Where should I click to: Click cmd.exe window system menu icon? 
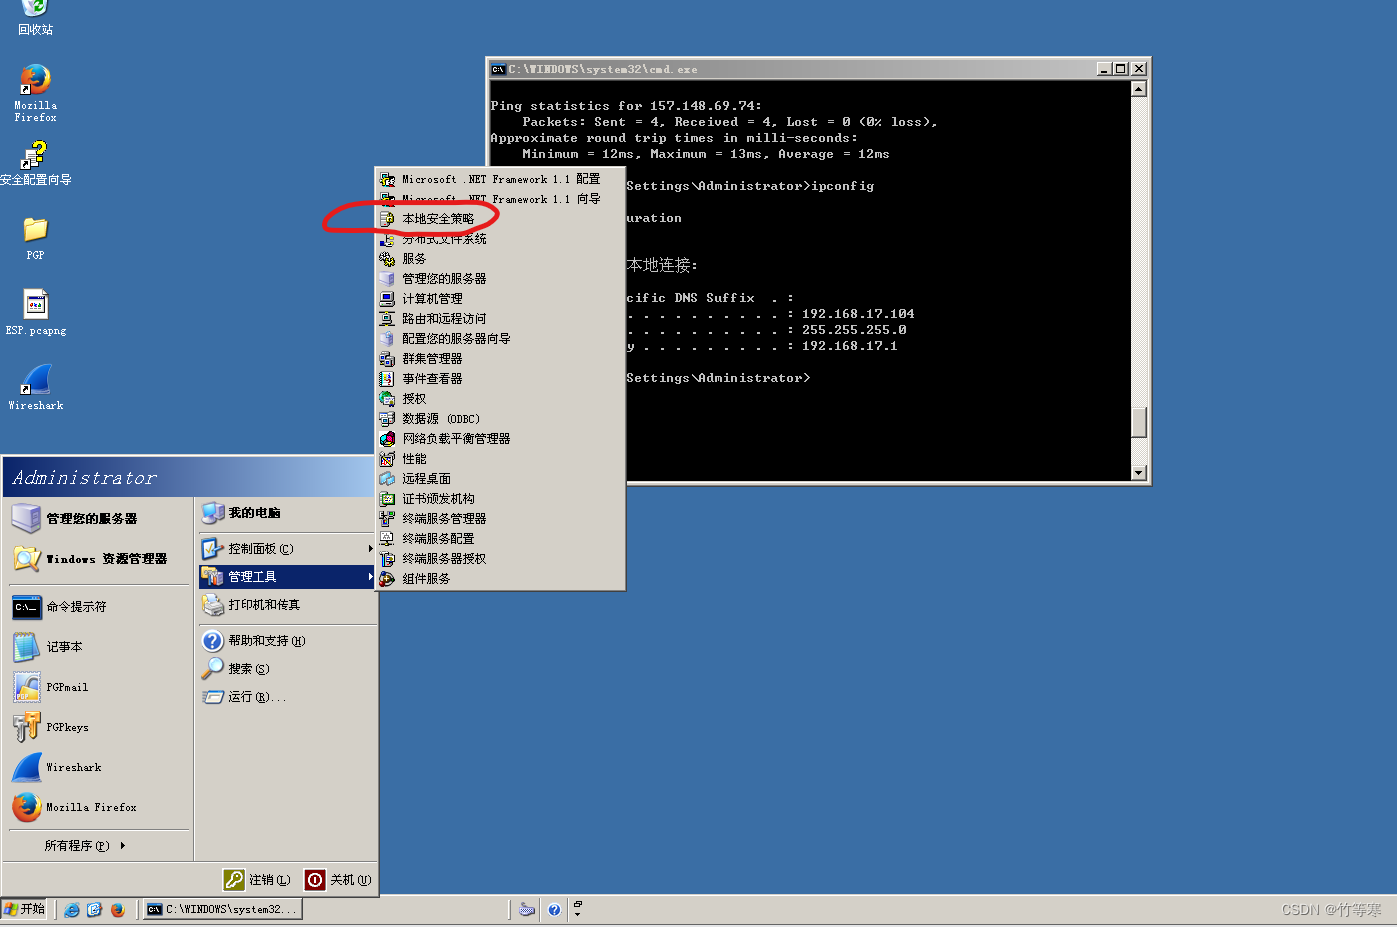498,69
